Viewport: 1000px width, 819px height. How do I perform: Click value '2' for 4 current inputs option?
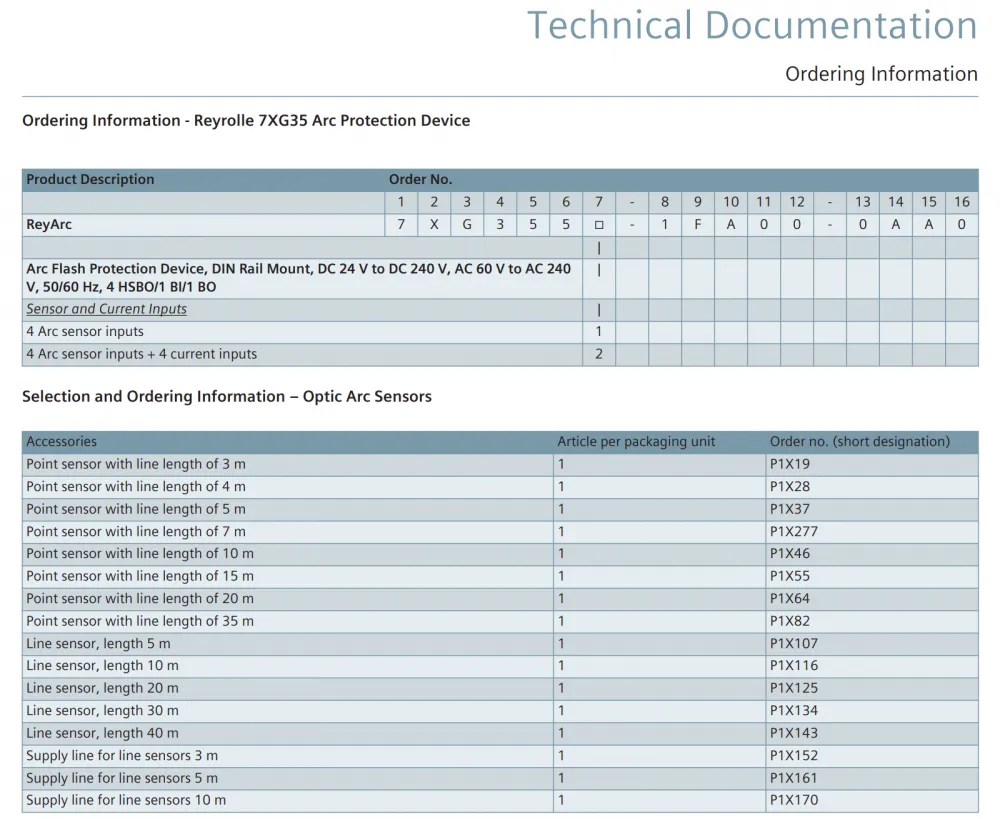(x=599, y=354)
